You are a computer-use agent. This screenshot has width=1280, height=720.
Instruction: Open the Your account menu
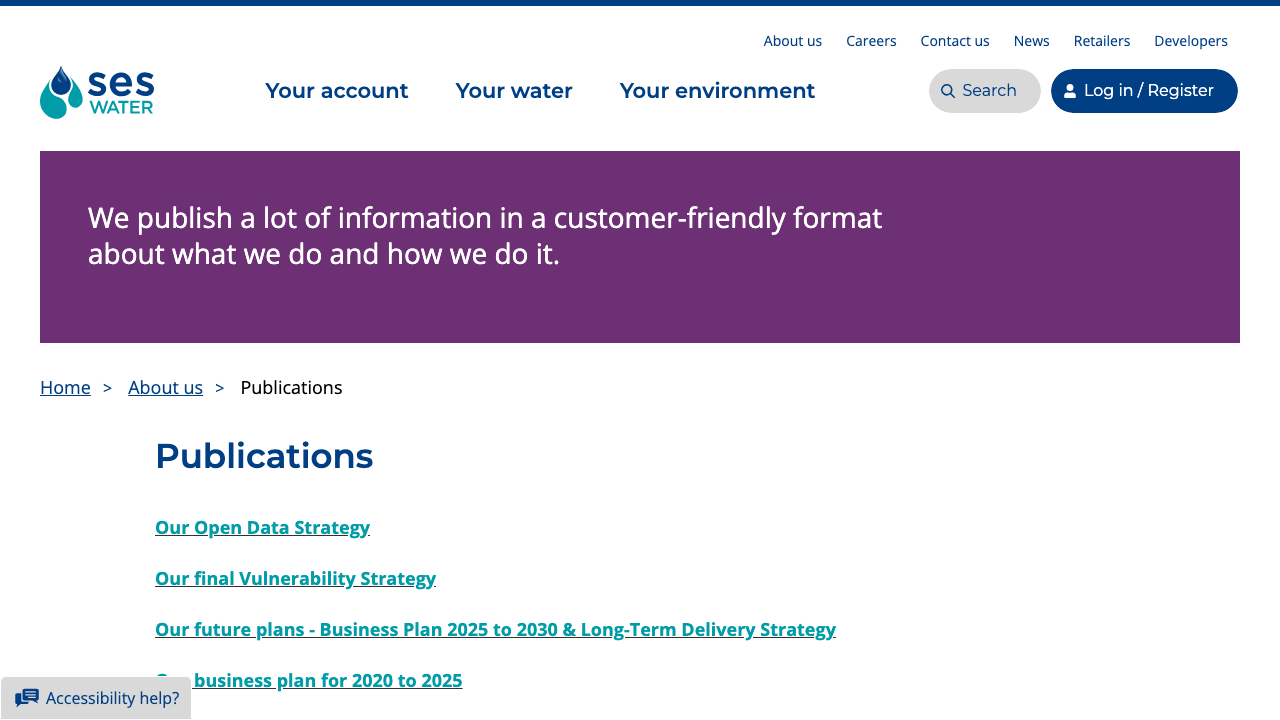(x=336, y=90)
